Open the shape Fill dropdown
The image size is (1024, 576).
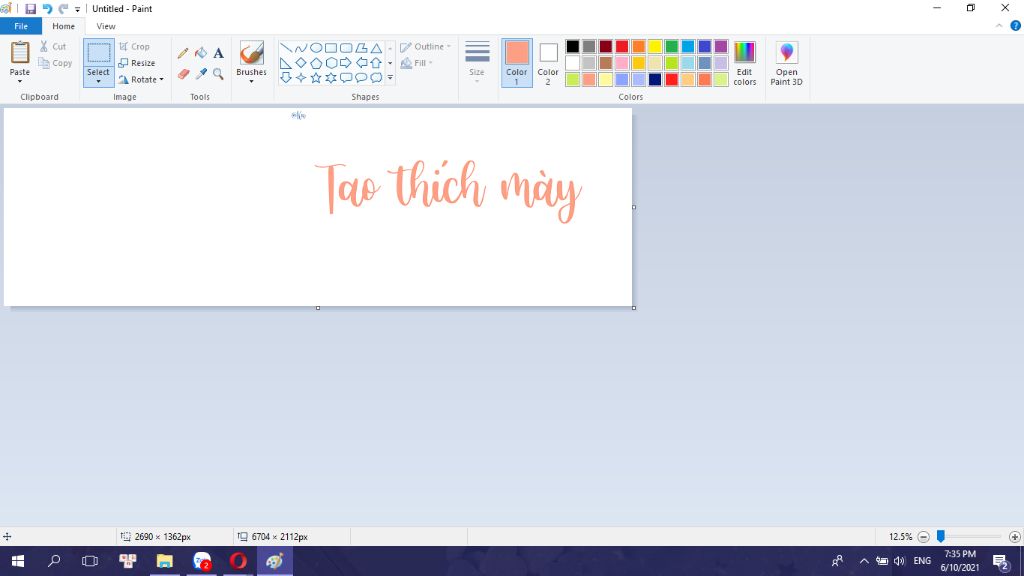click(417, 63)
